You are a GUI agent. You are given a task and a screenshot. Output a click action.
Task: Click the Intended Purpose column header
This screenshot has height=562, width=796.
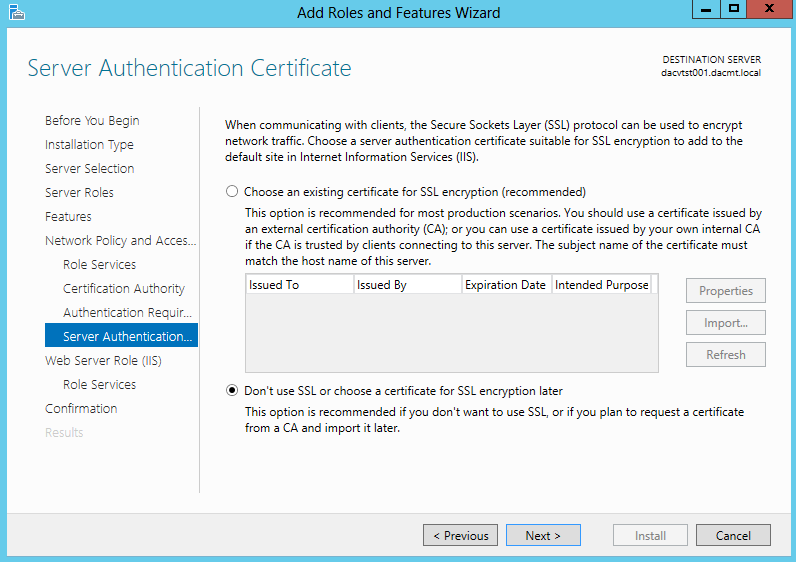(602, 285)
